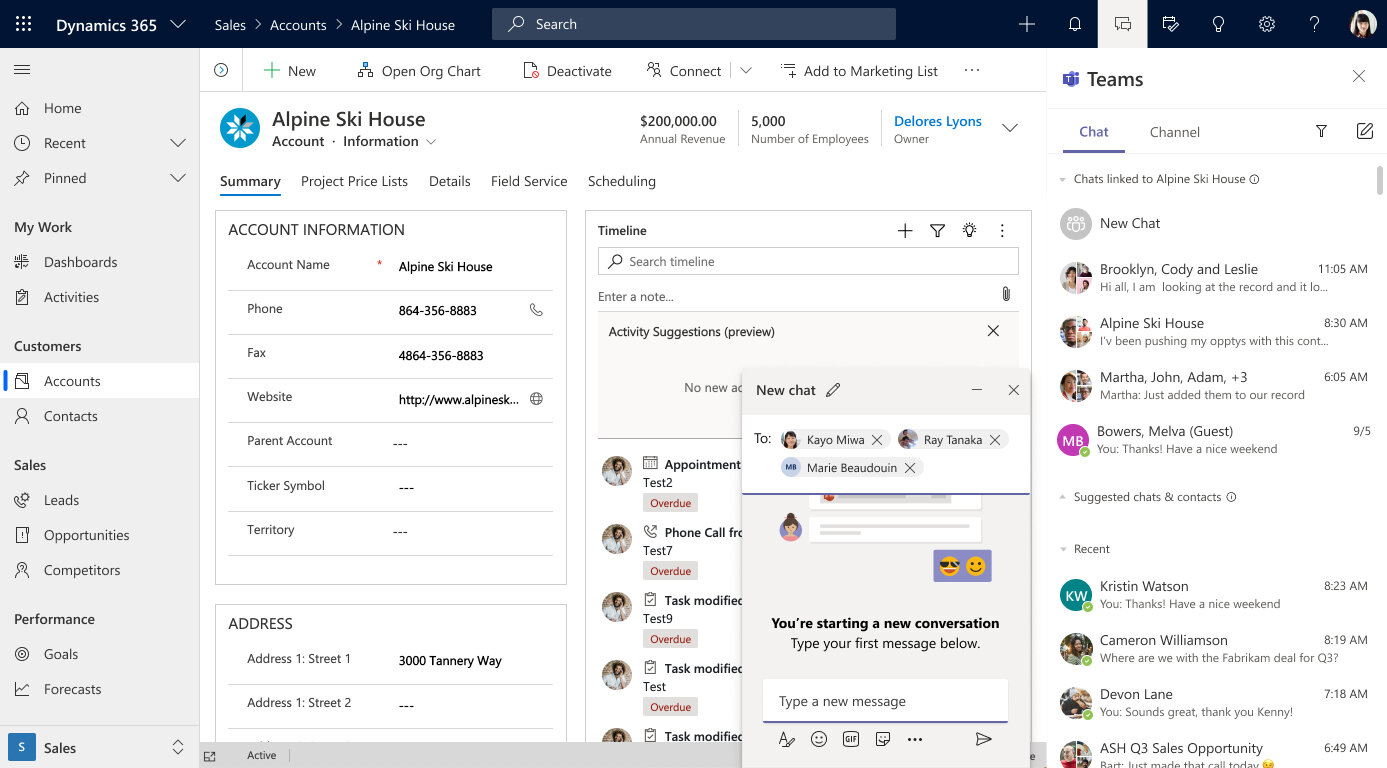Image resolution: width=1387 pixels, height=768 pixels.
Task: Click the user profile avatar
Action: point(1363,24)
